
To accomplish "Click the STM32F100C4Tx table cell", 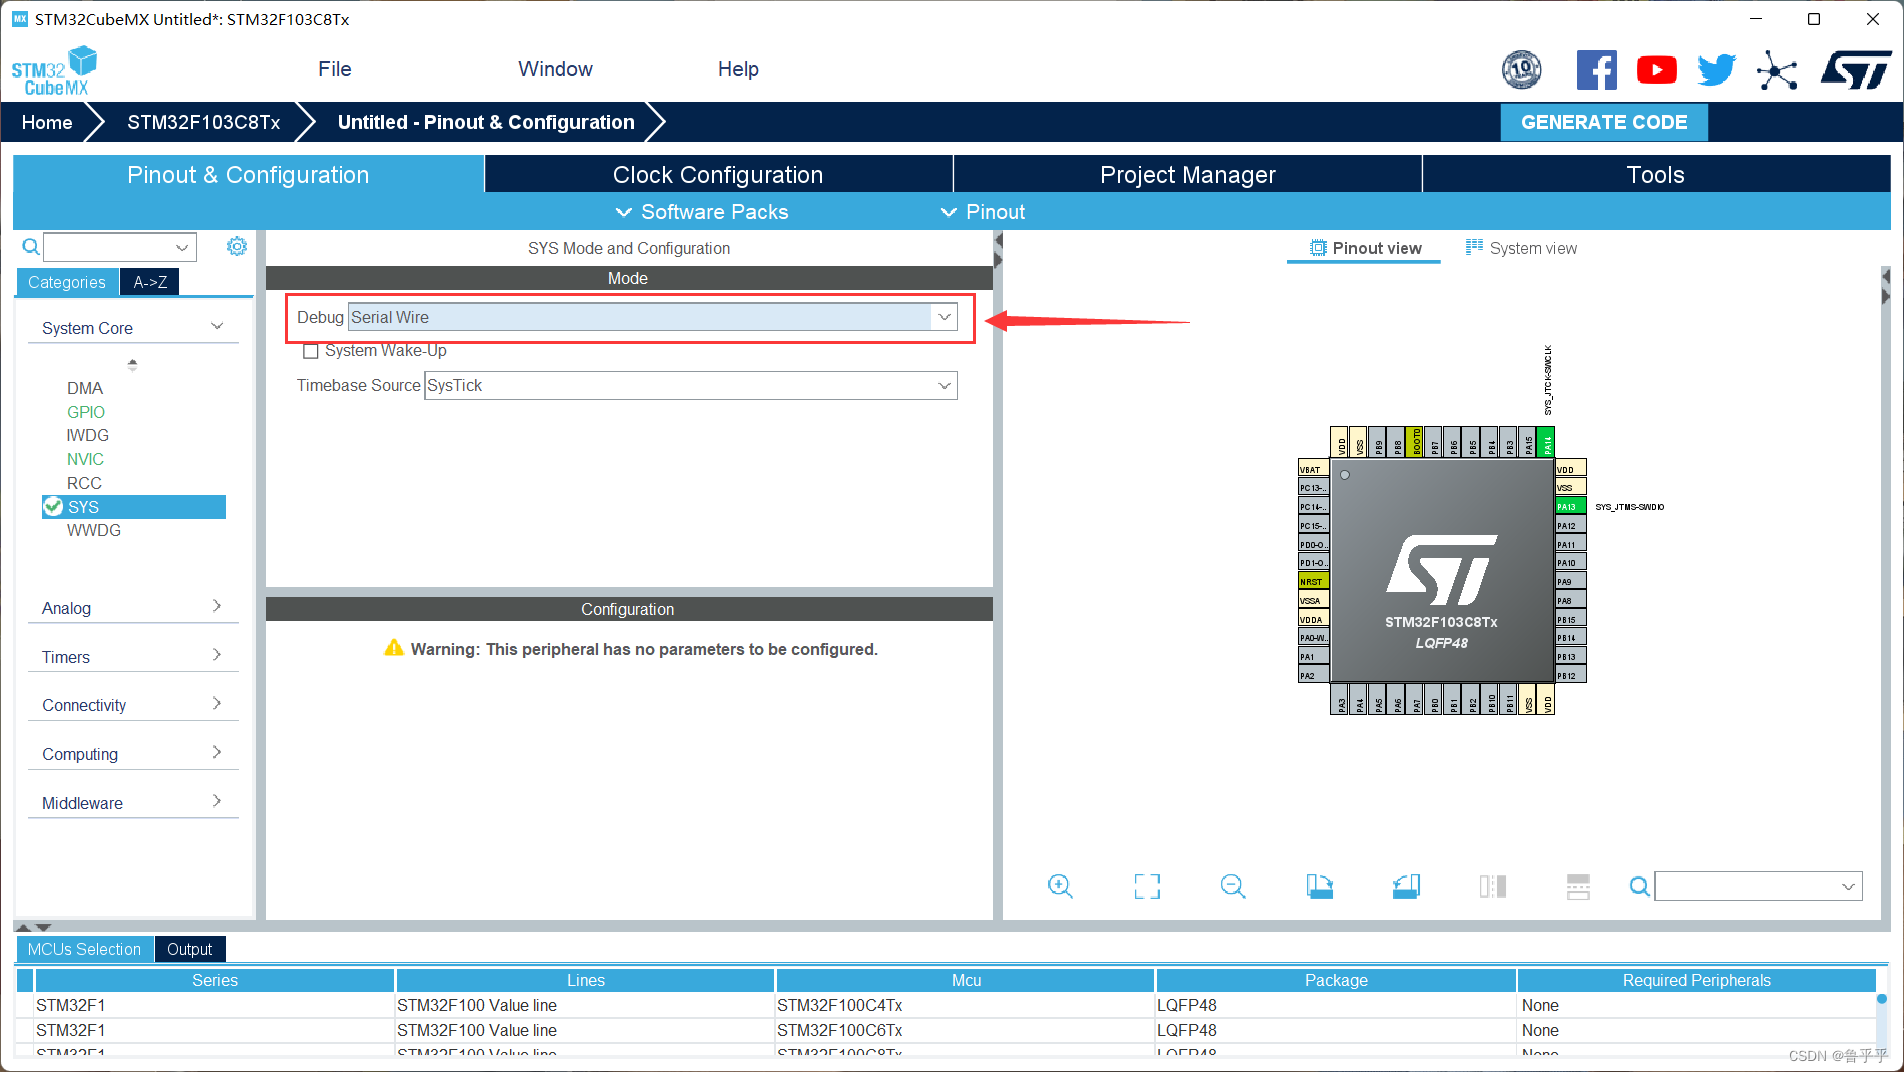I will pos(965,1005).
